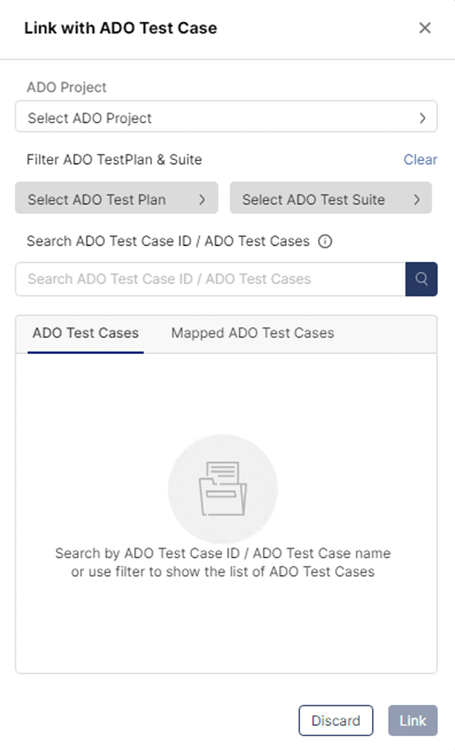
Task: Click the ADO Project field label
Action: click(67, 87)
